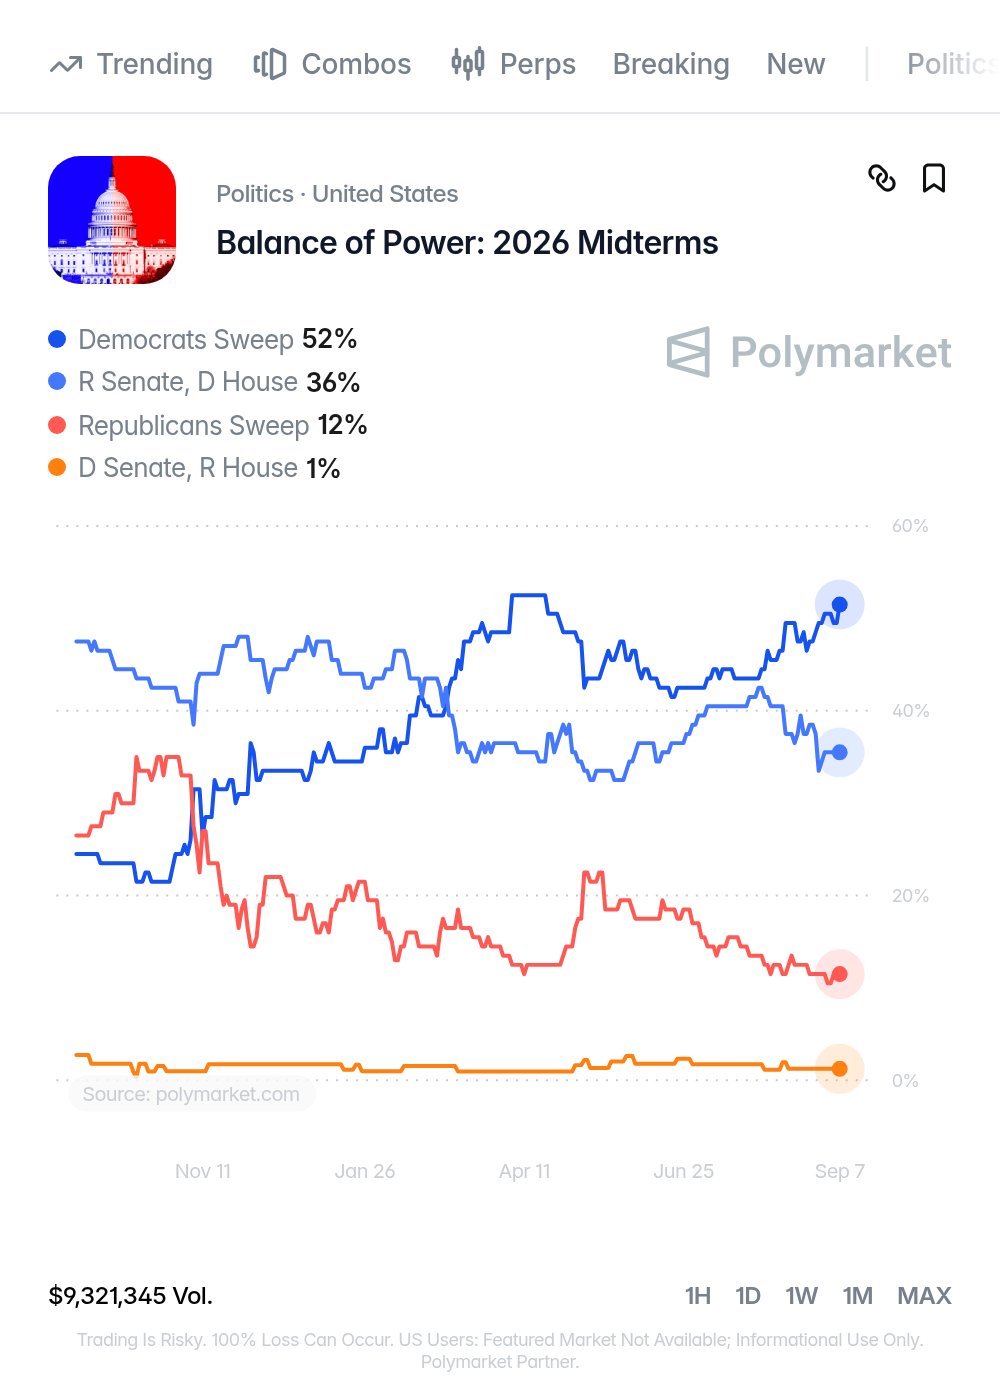The width and height of the screenshot is (1000, 1400).
Task: Open the Breaking tab
Action: 671,64
